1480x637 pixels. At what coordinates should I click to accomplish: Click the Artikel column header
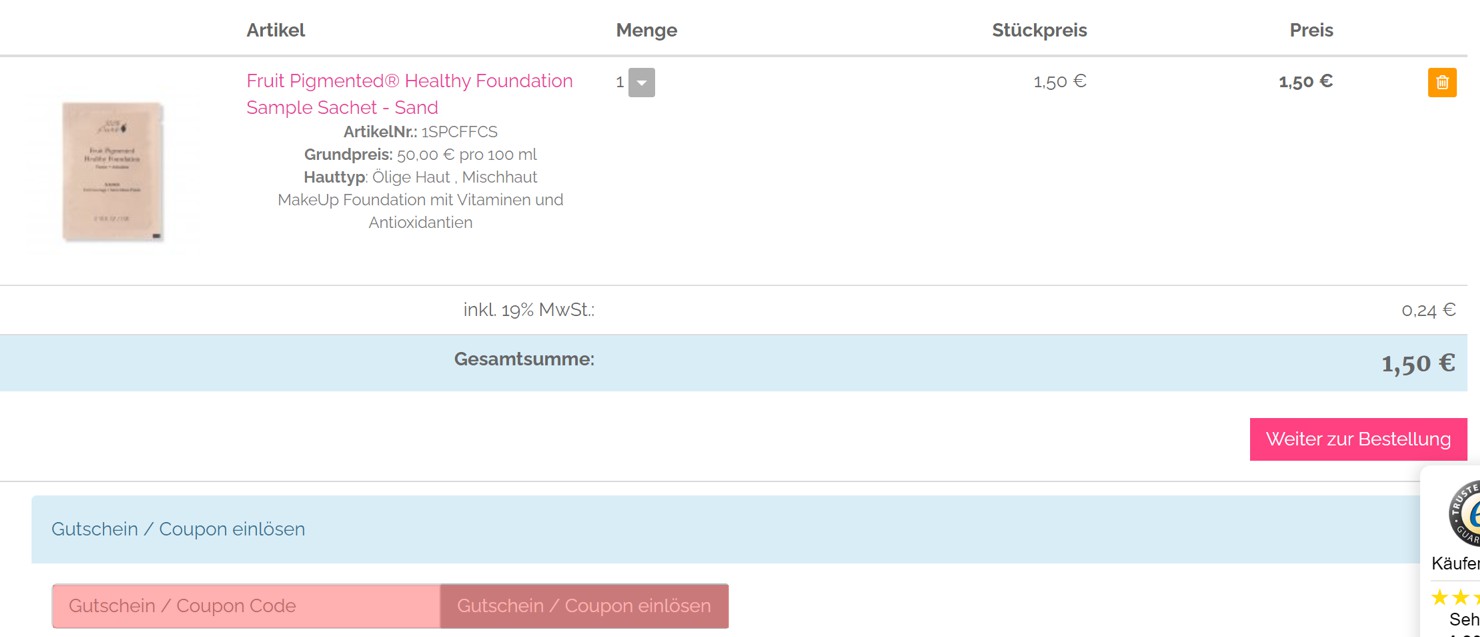[x=275, y=30]
